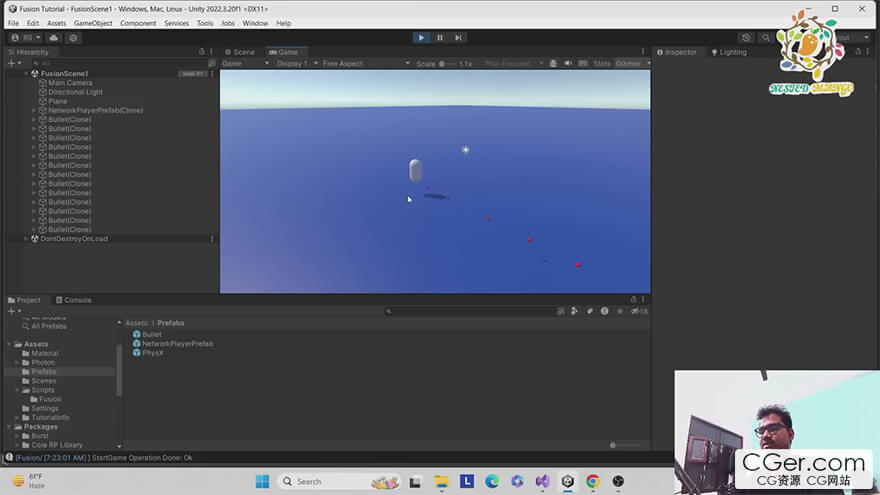The image size is (880, 495).
Task: Open Chrome from the Windows taskbar
Action: click(x=593, y=481)
